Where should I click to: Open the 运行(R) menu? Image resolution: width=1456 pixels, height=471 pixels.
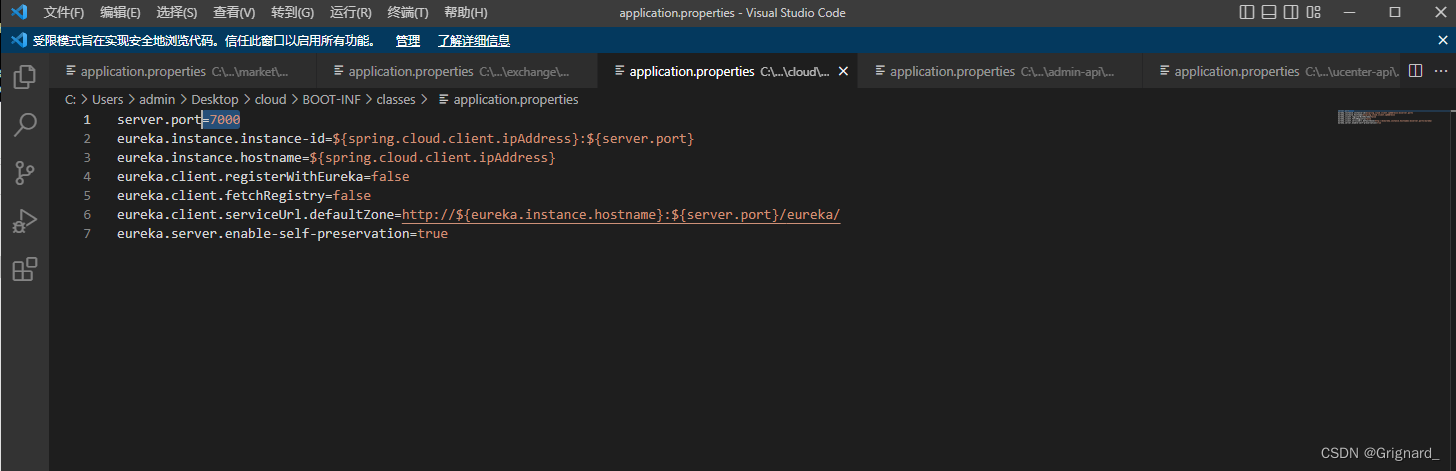[350, 12]
